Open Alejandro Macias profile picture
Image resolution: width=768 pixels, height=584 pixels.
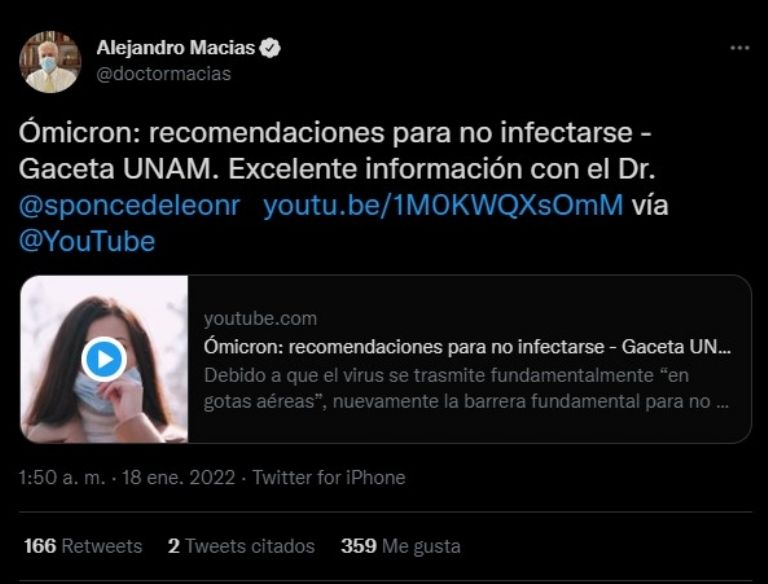[x=50, y=62]
